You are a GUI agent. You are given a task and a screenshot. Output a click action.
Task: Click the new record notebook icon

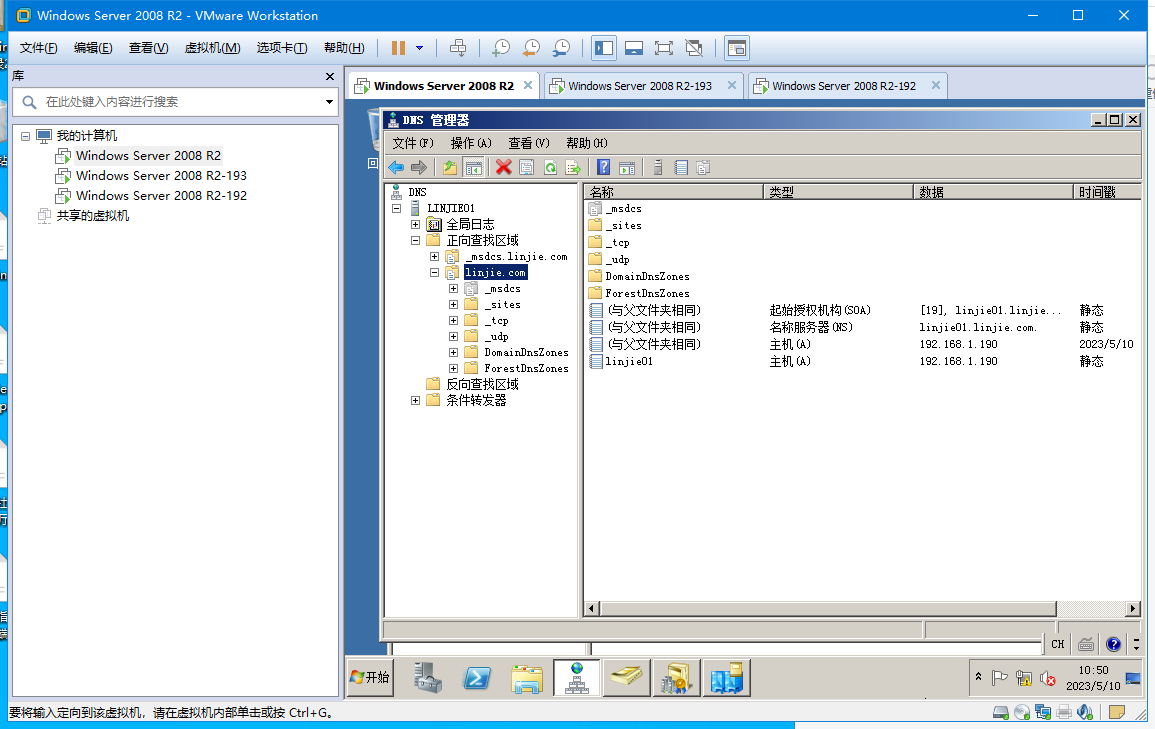(x=681, y=168)
